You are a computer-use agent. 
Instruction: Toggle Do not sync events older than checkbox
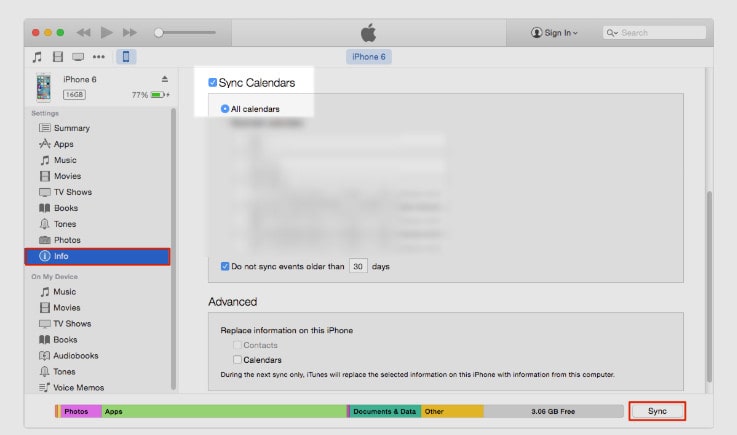(225, 266)
